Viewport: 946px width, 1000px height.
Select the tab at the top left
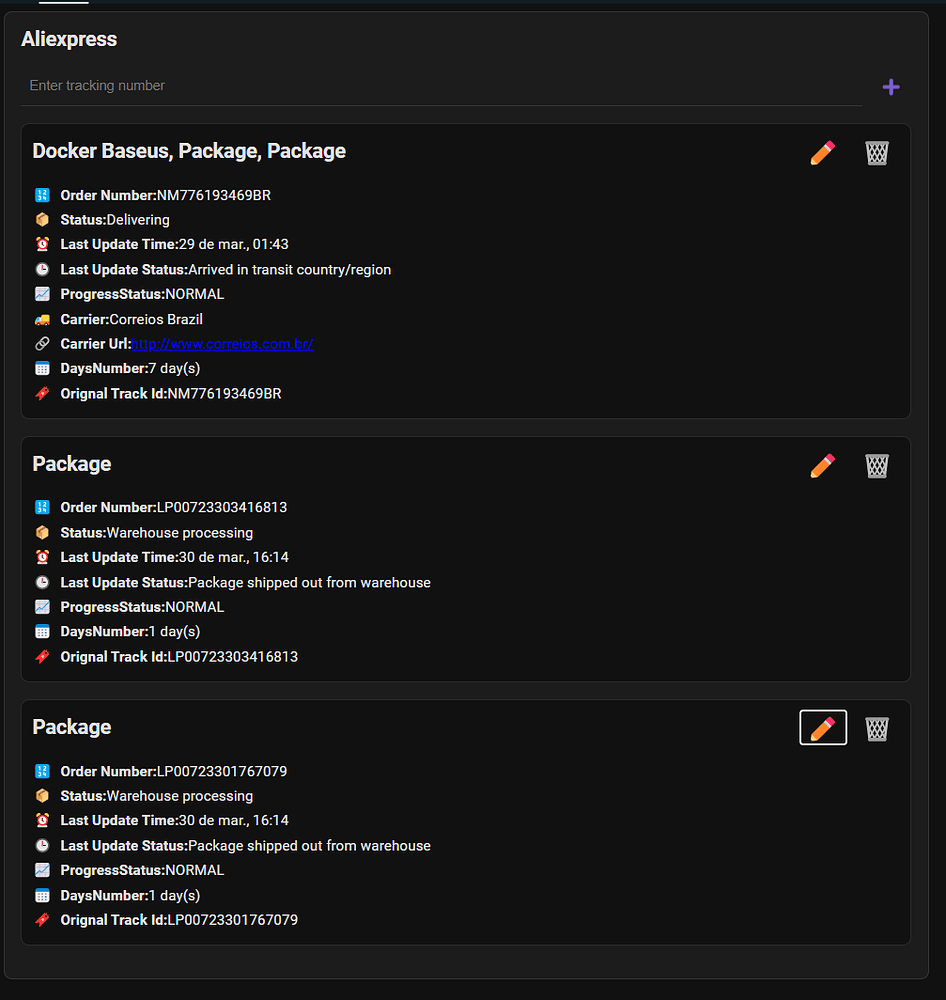63,3
